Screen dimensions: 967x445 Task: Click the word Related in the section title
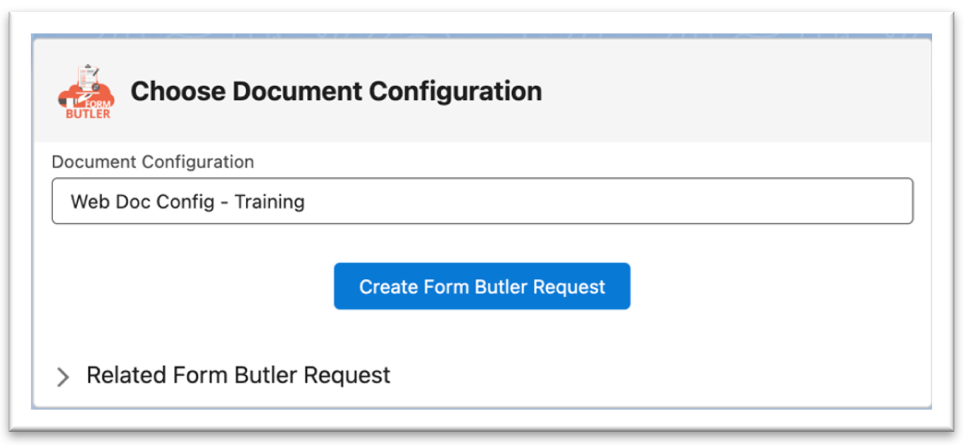pyautogui.click(x=124, y=376)
